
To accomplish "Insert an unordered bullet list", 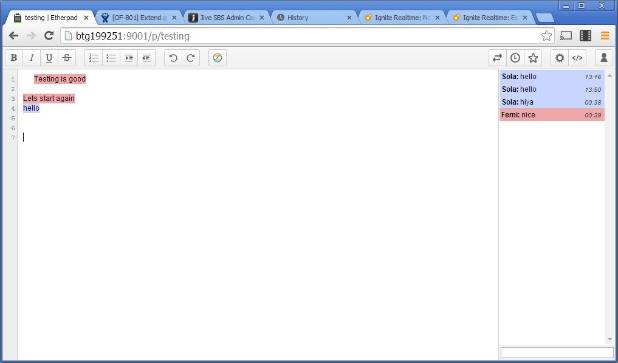I will [112, 58].
